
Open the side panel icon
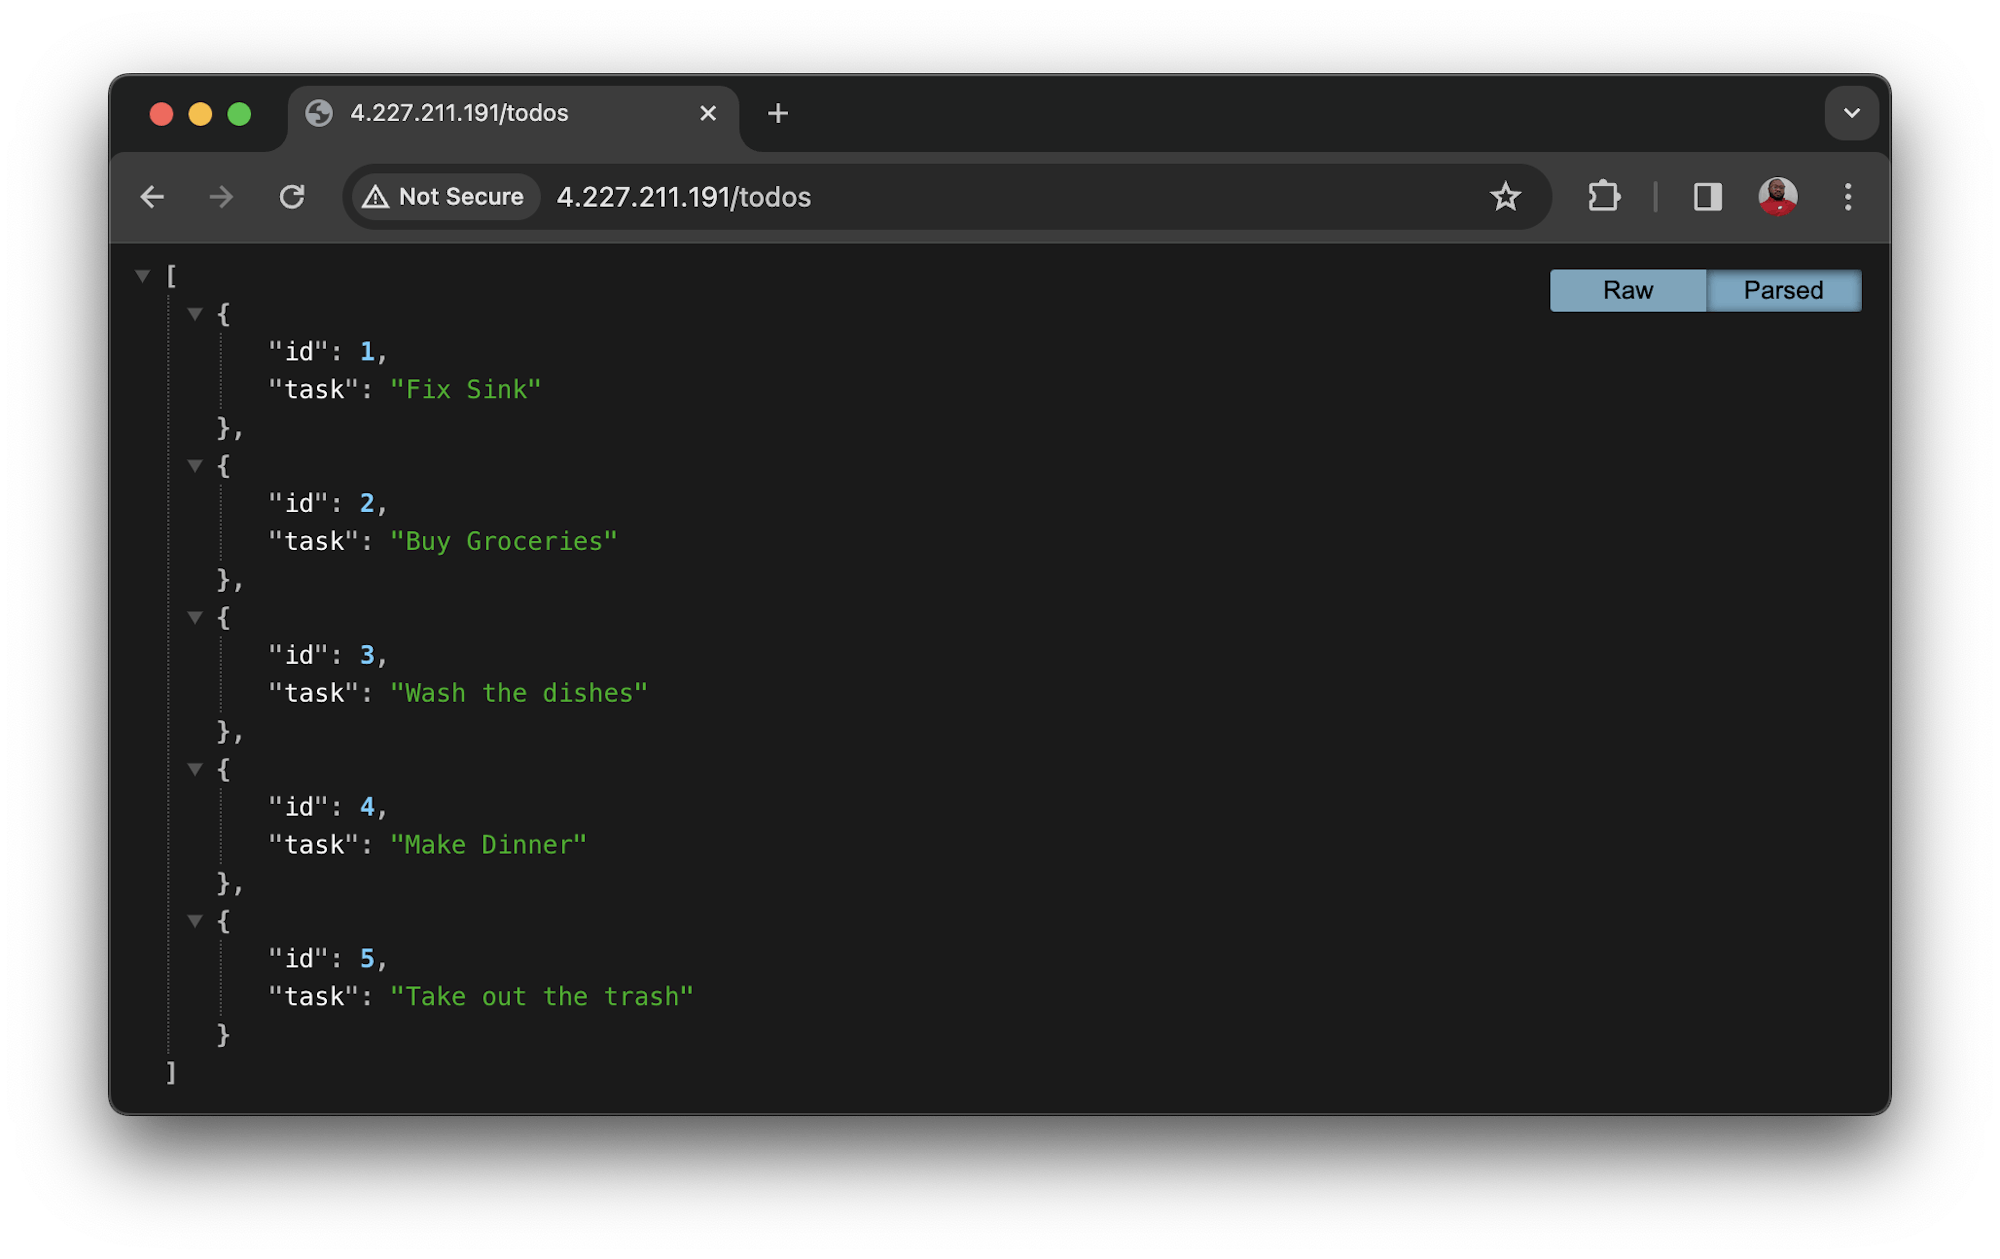(x=1708, y=197)
